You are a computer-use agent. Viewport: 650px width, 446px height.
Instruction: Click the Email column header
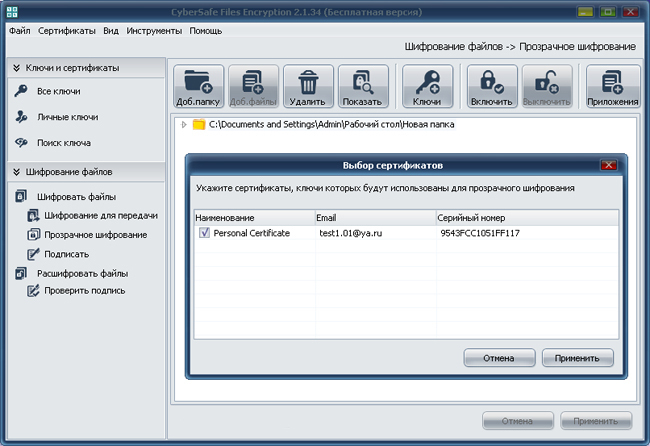tap(376, 218)
